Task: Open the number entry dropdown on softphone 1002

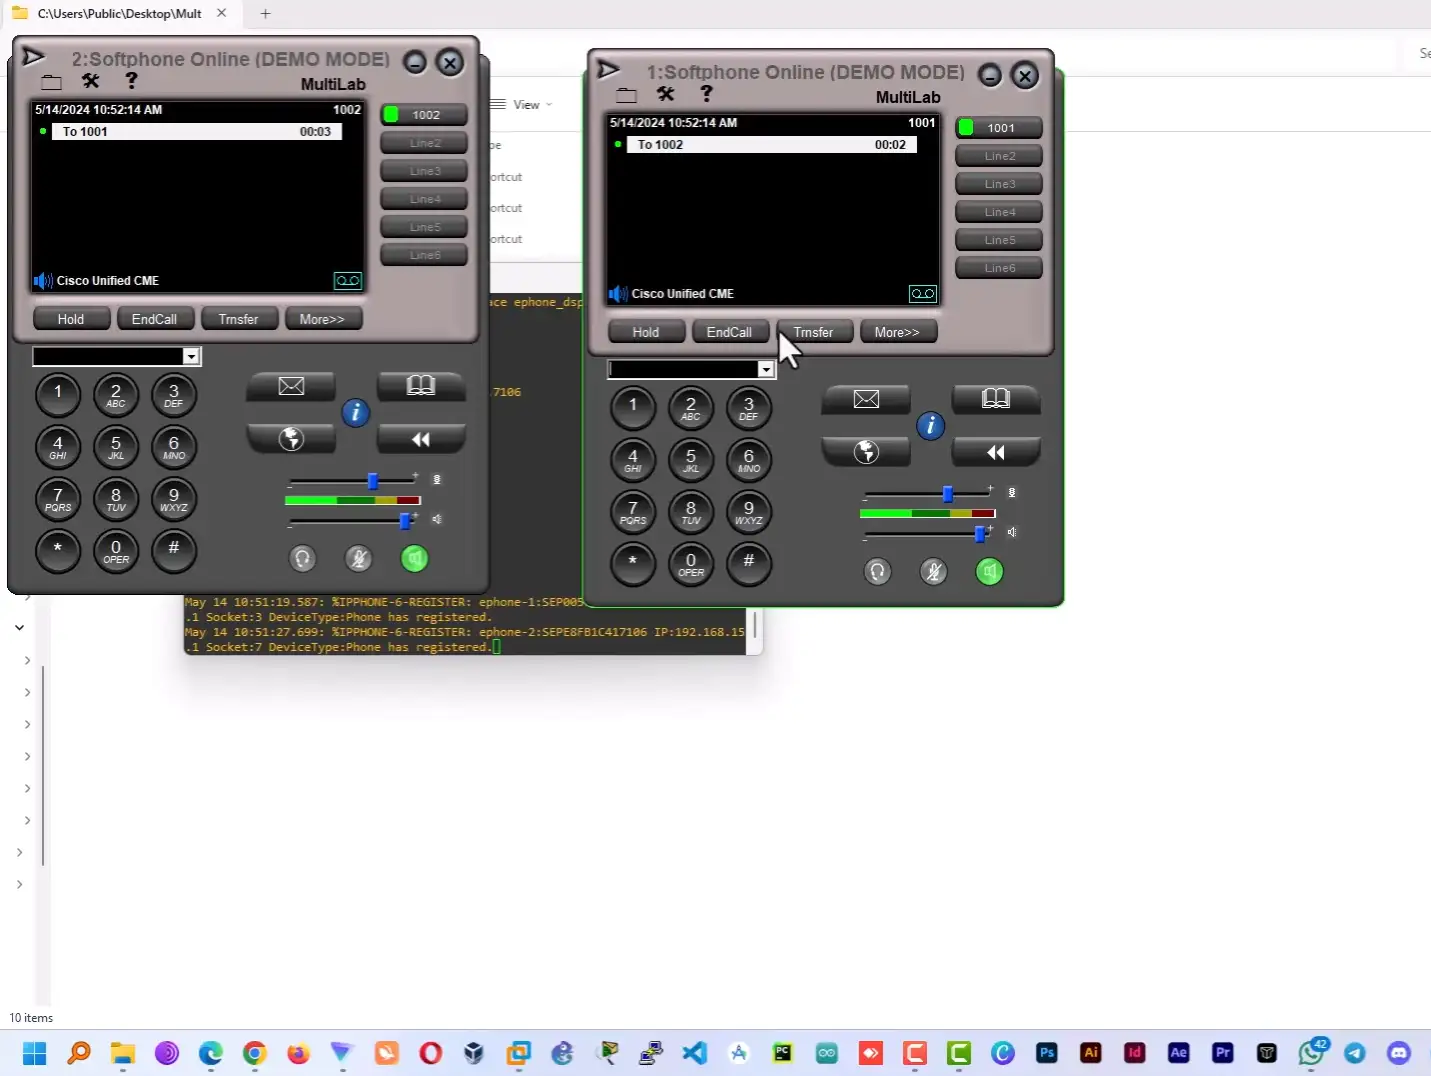Action: point(191,356)
